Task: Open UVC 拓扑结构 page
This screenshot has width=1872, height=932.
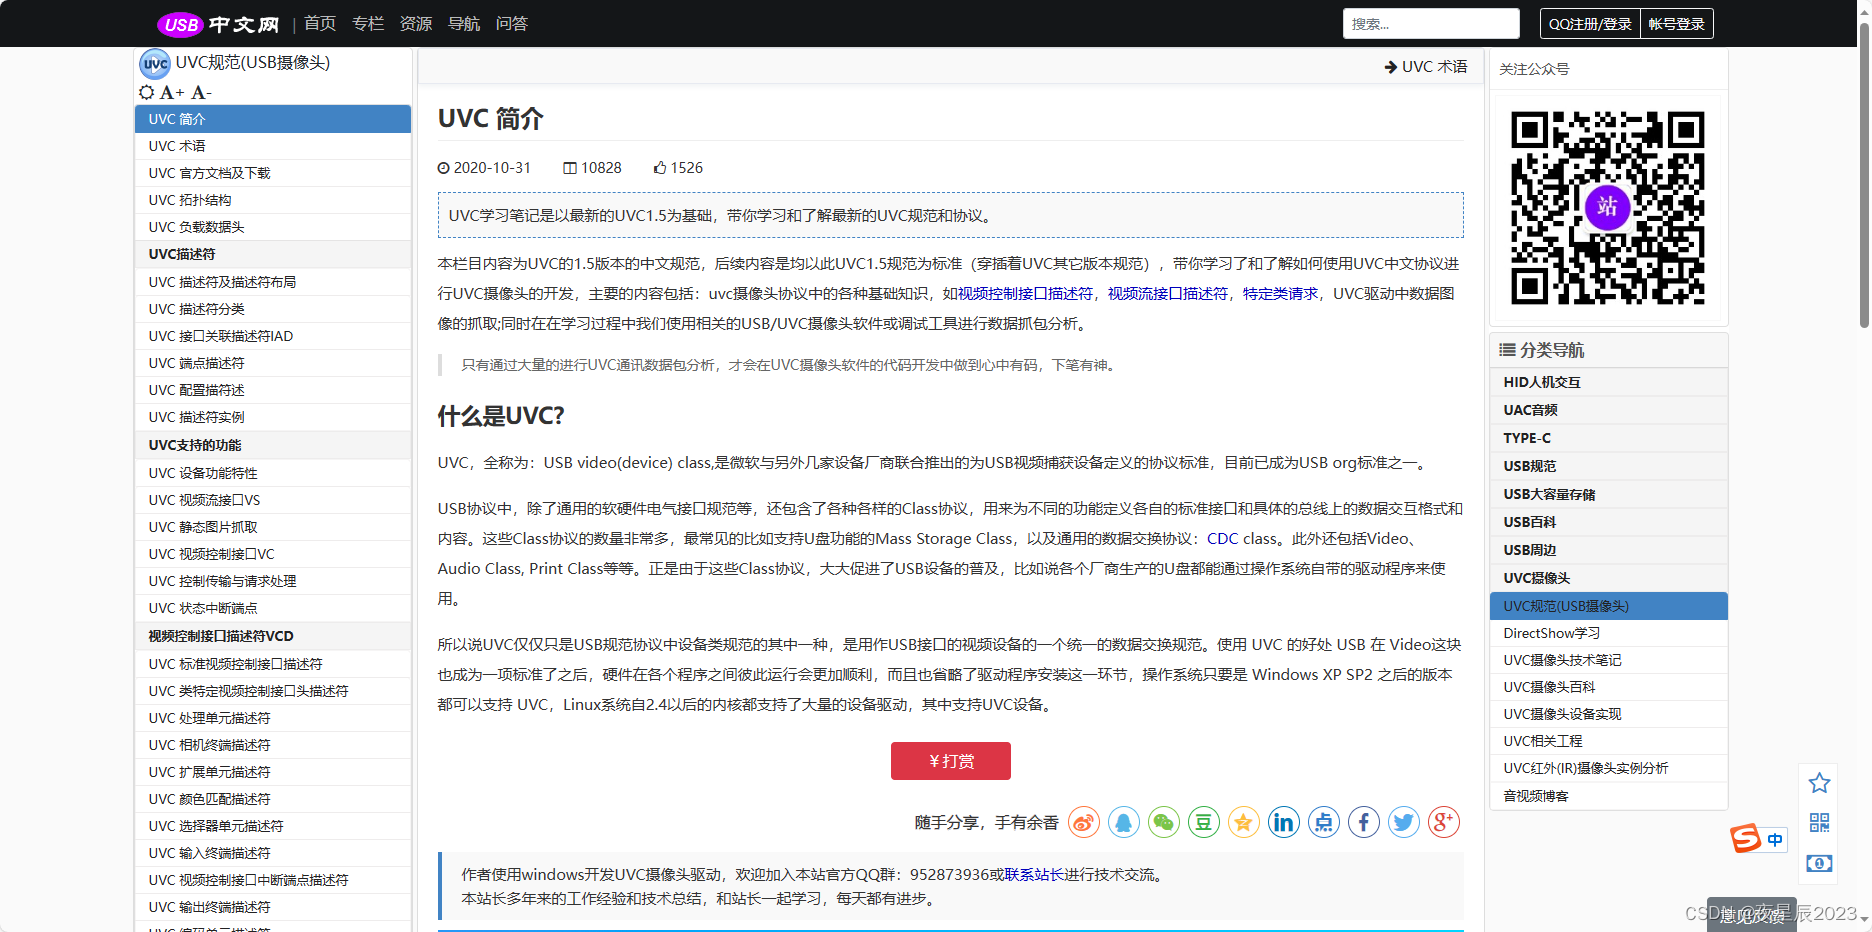Action: (x=273, y=200)
